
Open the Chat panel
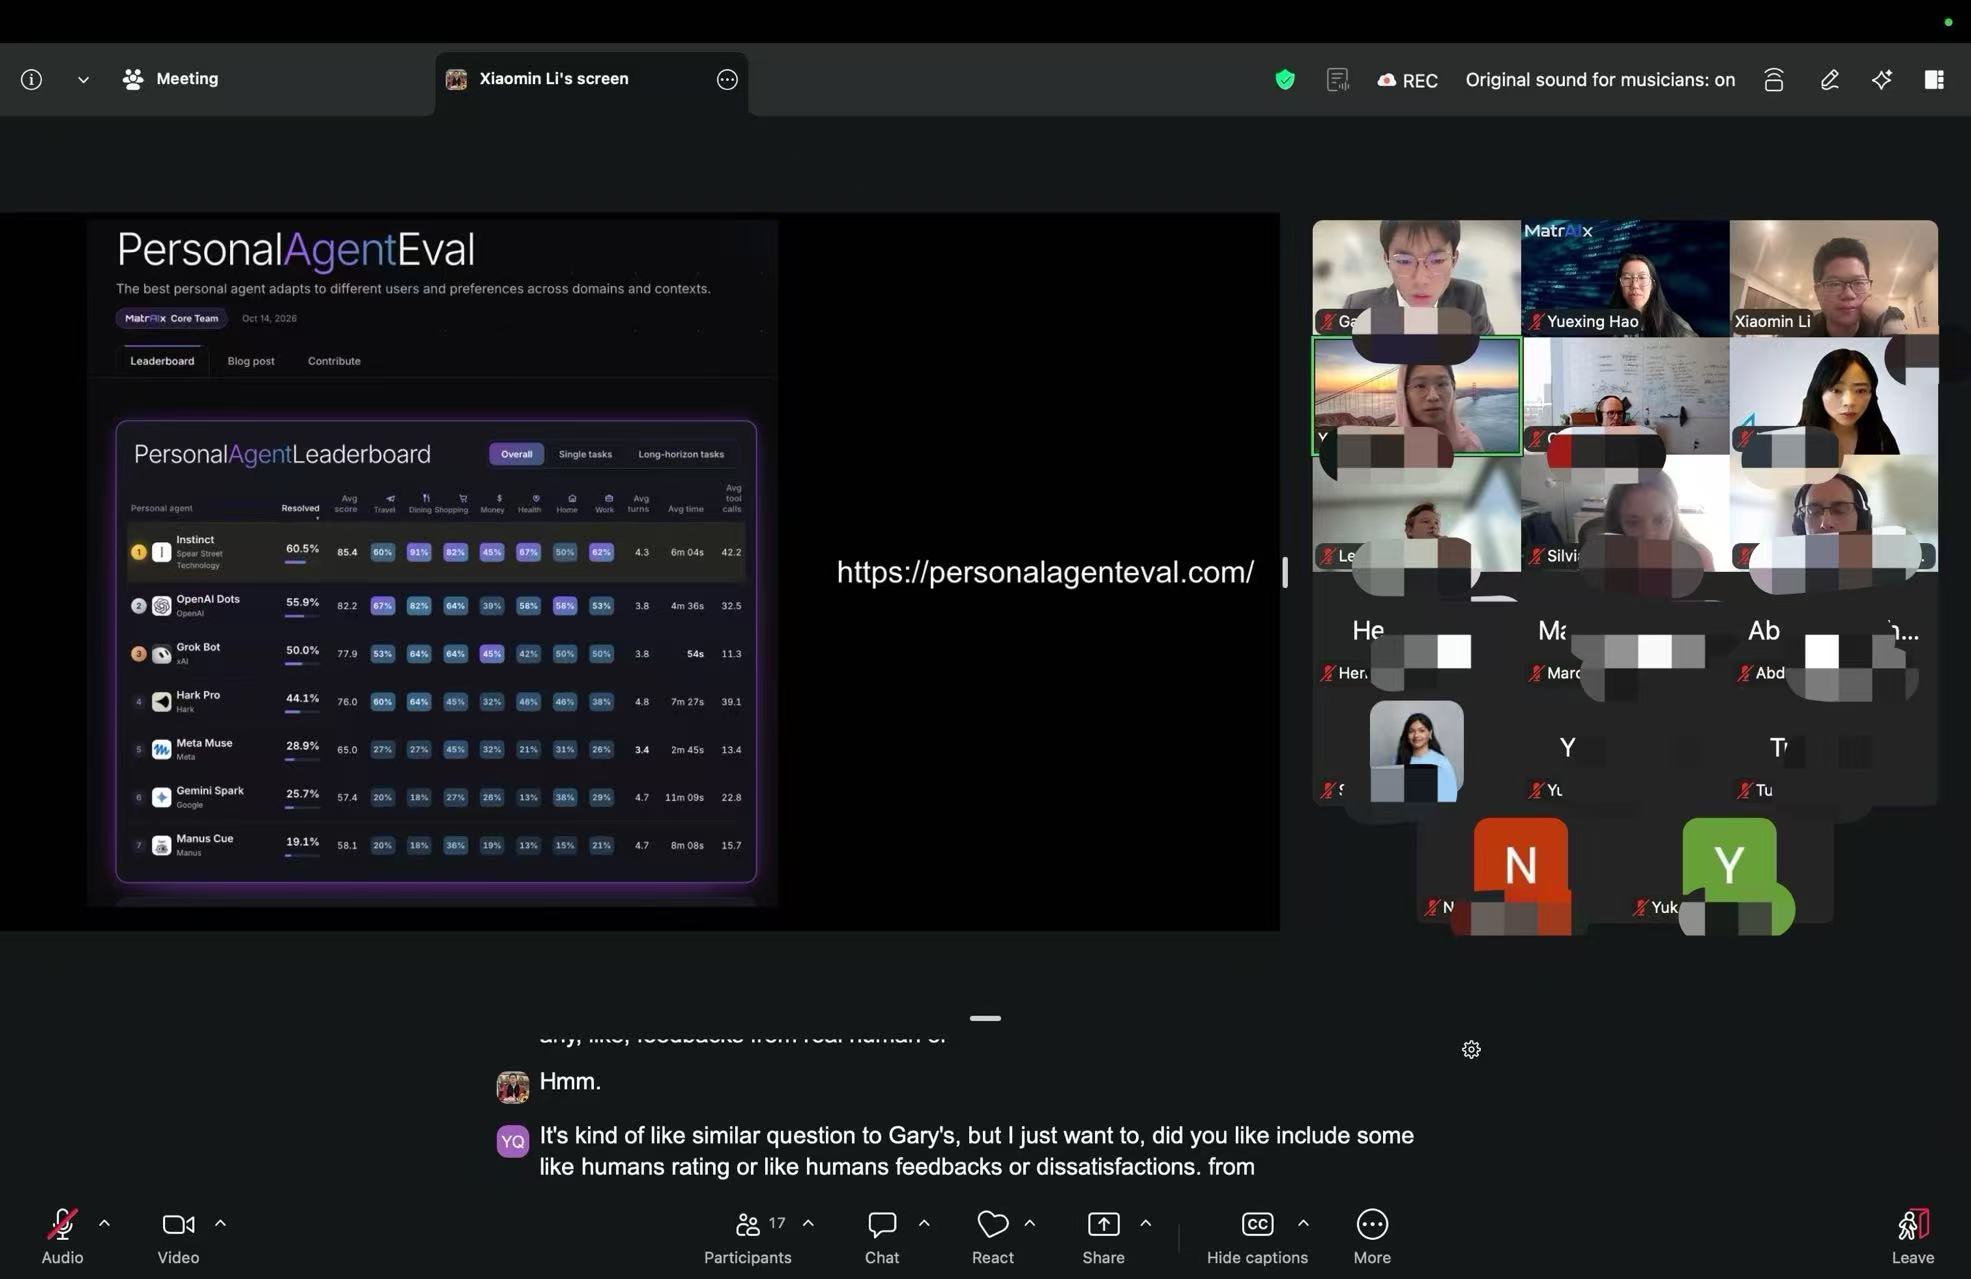click(x=882, y=1236)
